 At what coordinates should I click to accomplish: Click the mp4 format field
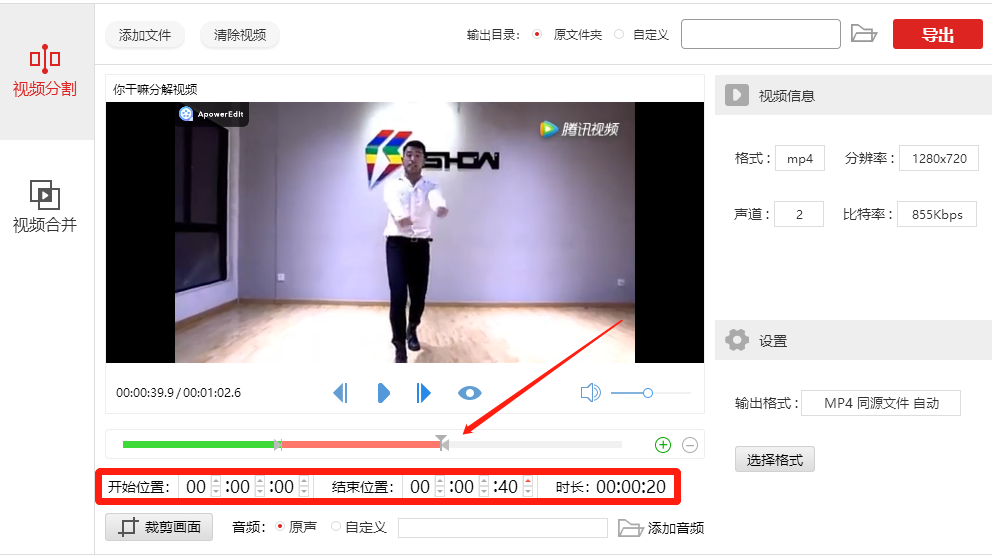tap(800, 158)
